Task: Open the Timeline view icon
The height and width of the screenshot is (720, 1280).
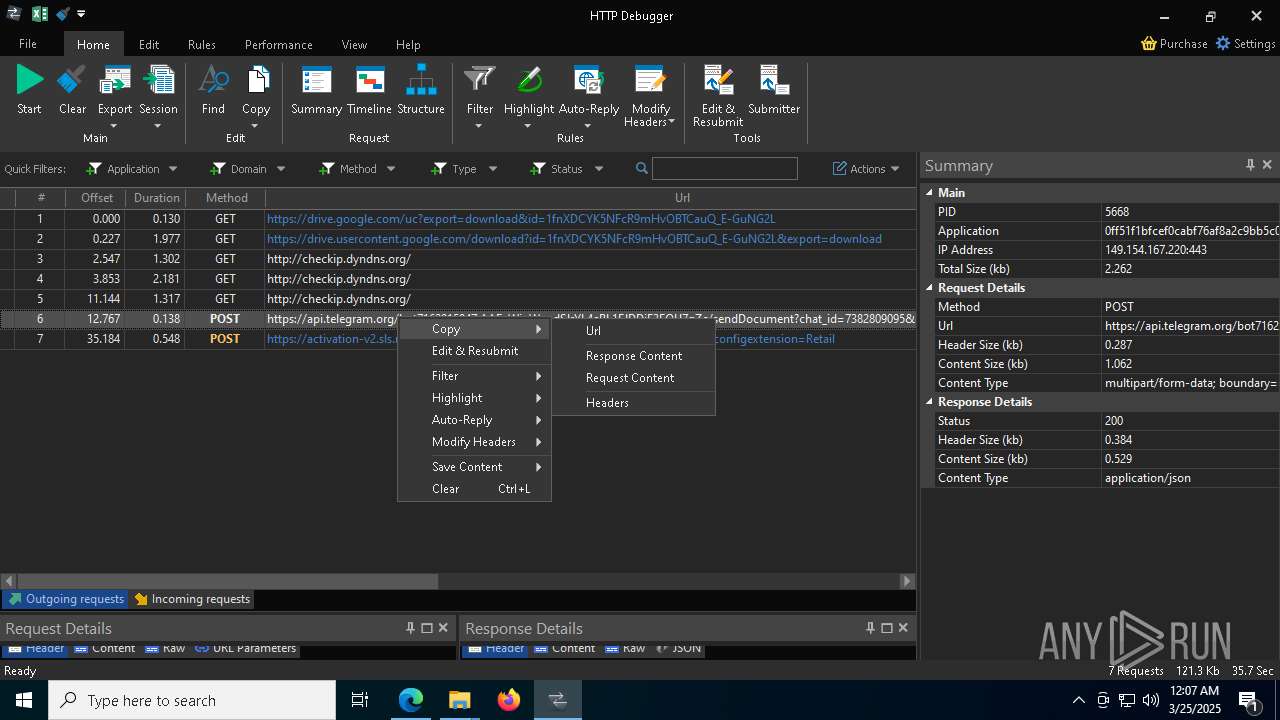Action: pos(369,80)
